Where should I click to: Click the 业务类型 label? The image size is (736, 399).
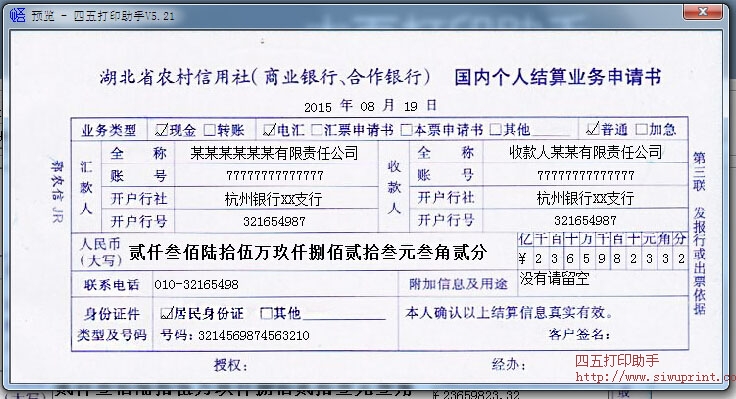coord(109,130)
